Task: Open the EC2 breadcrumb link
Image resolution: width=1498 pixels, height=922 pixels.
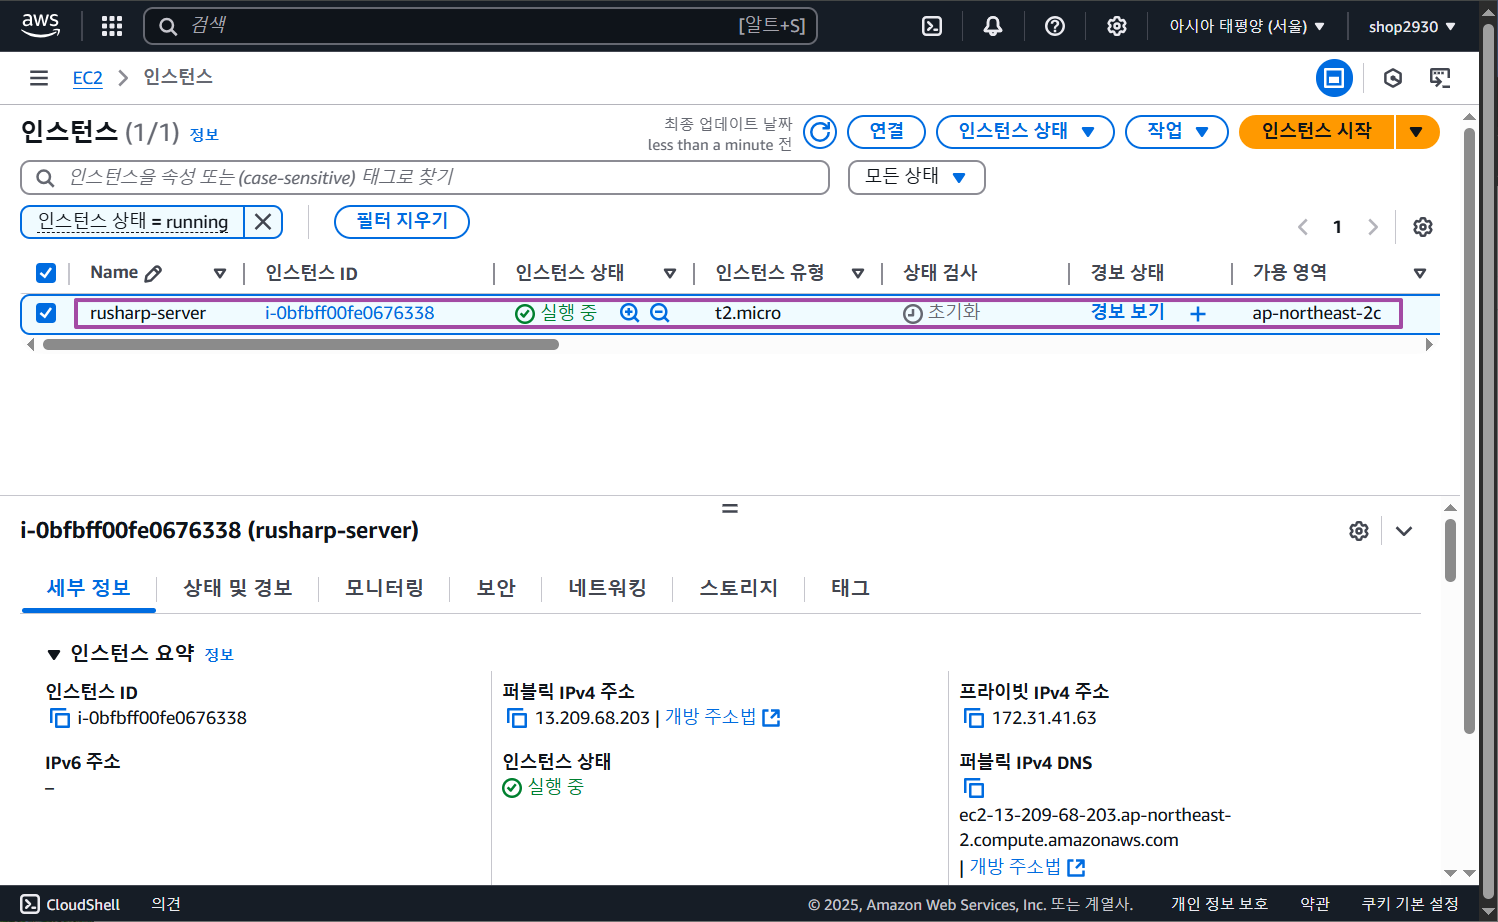Action: coord(88,78)
